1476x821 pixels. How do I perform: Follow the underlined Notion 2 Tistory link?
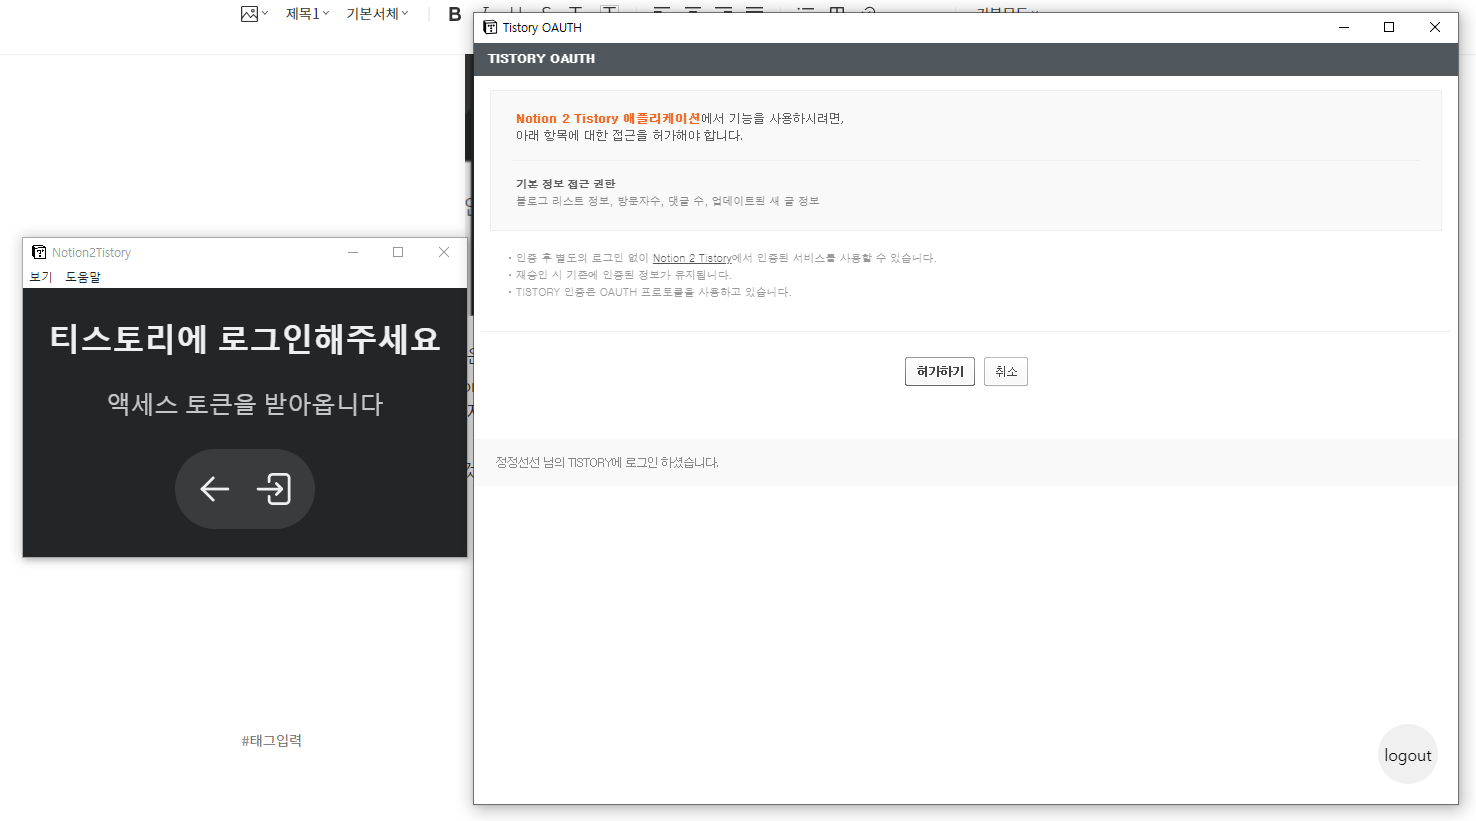[692, 258]
